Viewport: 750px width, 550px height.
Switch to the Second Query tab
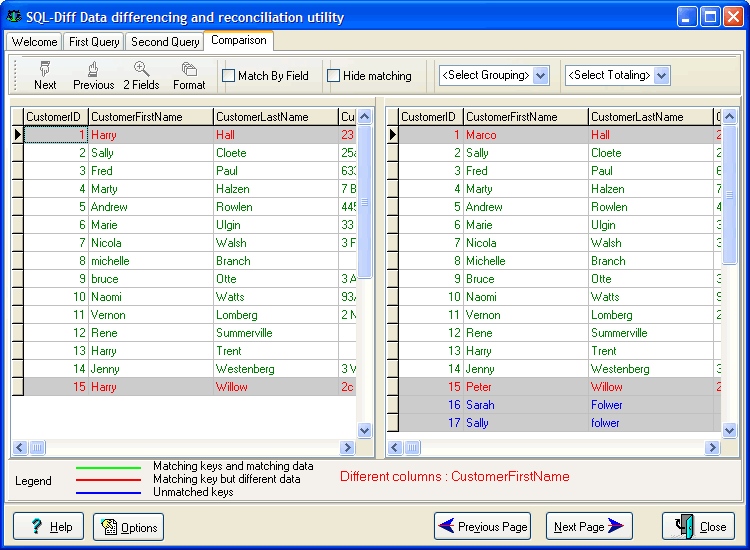point(165,42)
